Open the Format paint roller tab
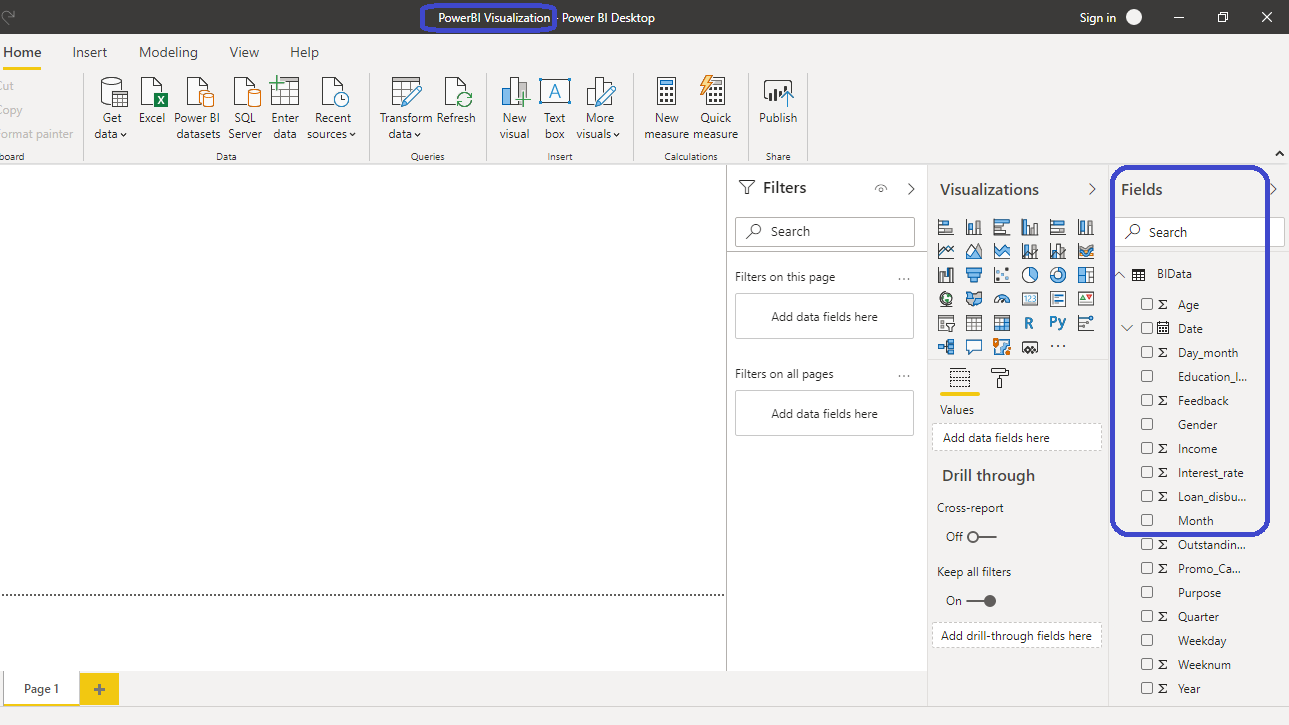 [x=999, y=378]
